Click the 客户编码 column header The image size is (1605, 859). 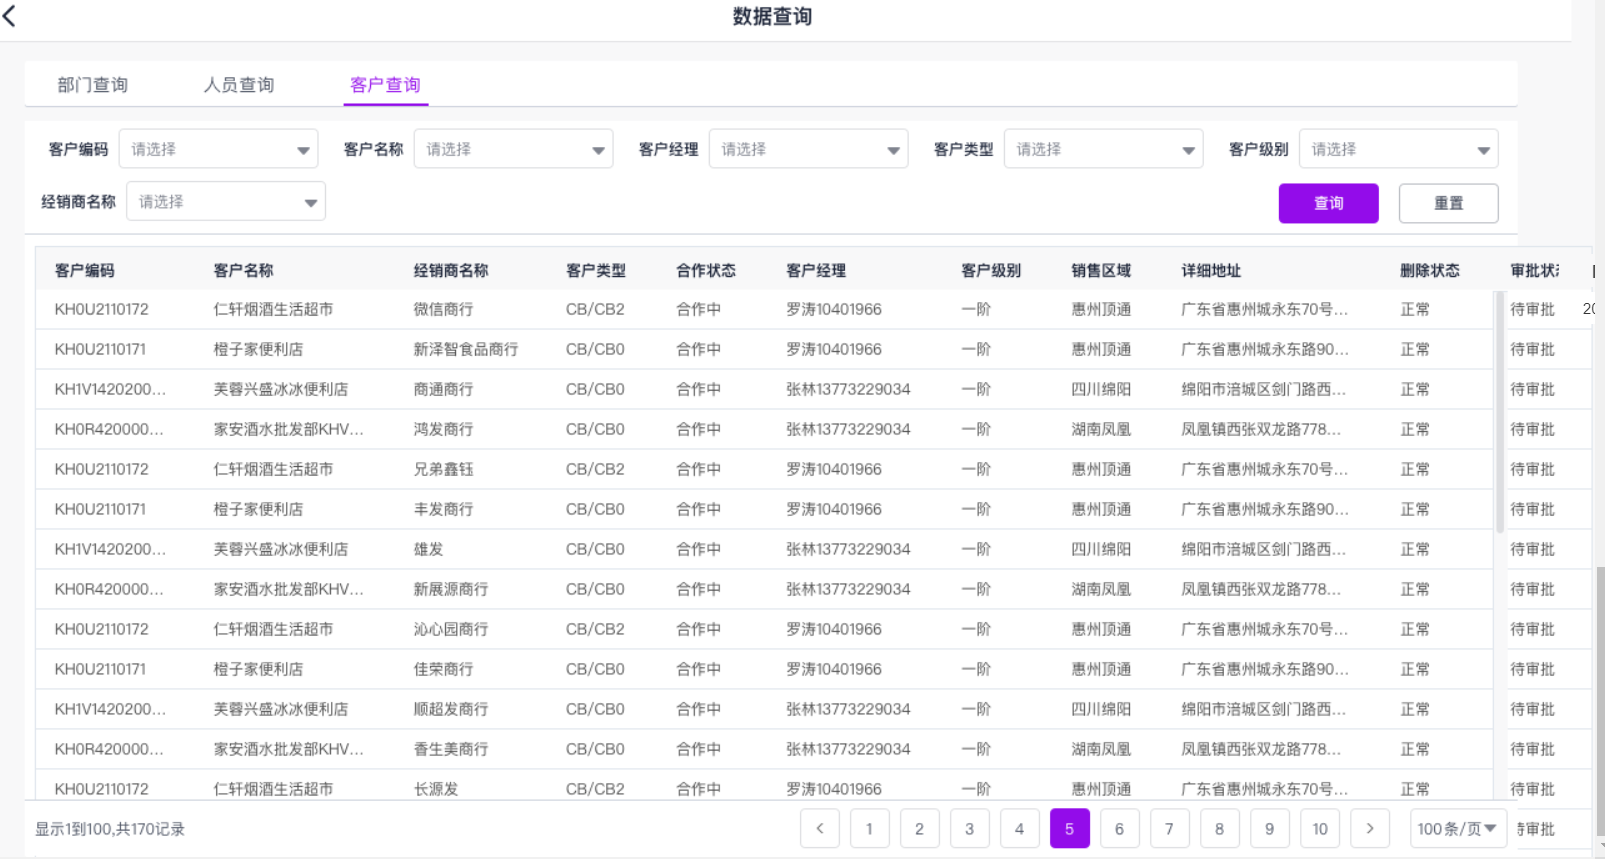click(x=85, y=270)
